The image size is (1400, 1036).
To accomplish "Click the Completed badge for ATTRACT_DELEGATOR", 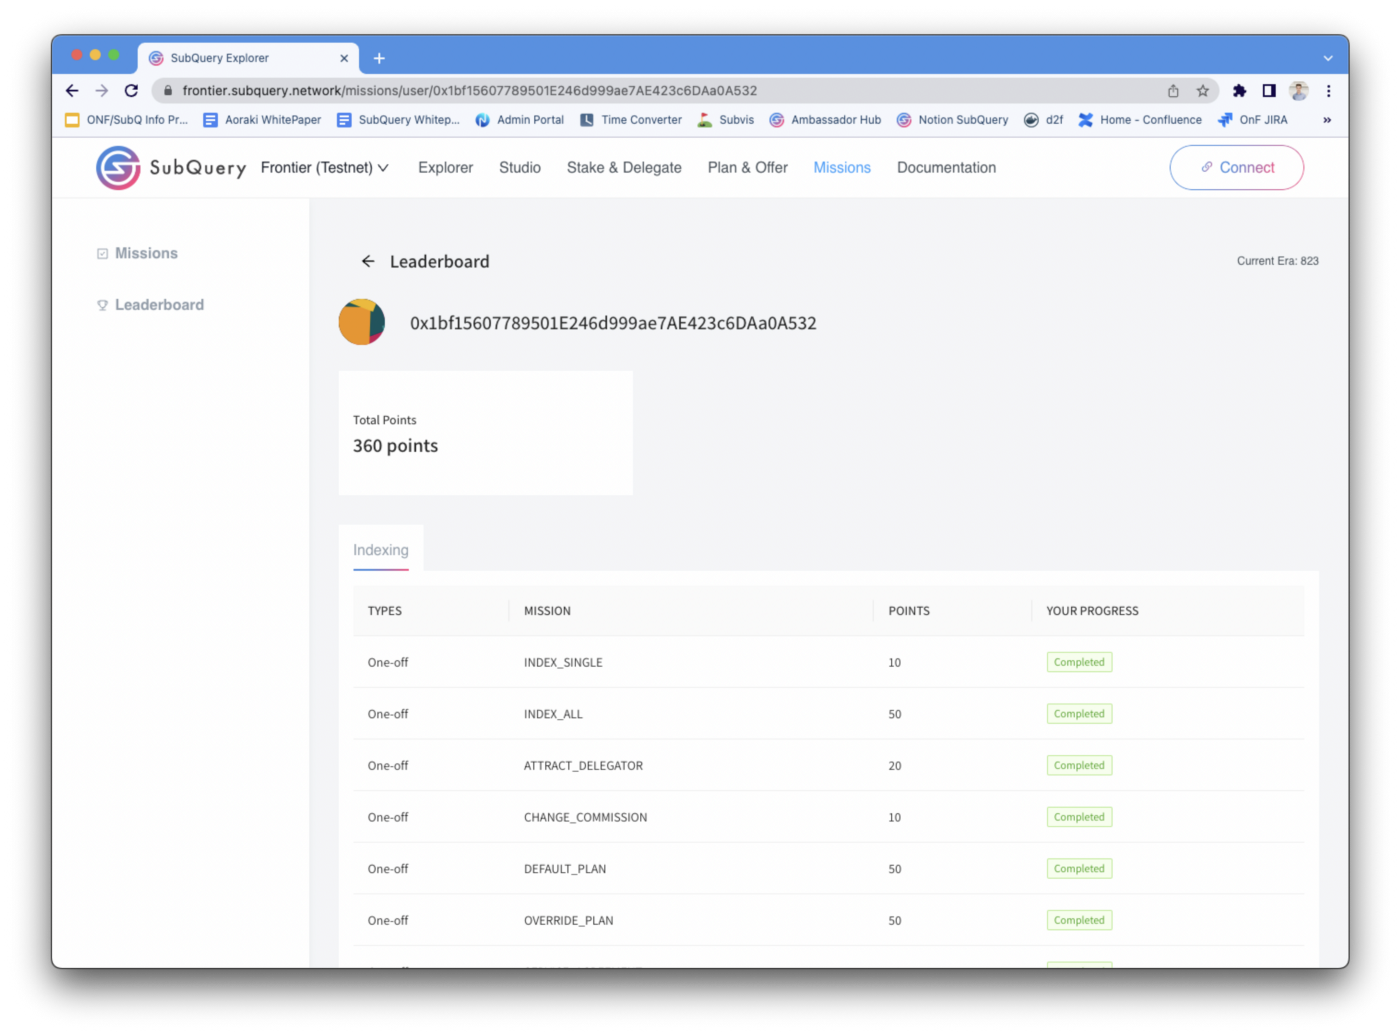I will [1079, 766].
